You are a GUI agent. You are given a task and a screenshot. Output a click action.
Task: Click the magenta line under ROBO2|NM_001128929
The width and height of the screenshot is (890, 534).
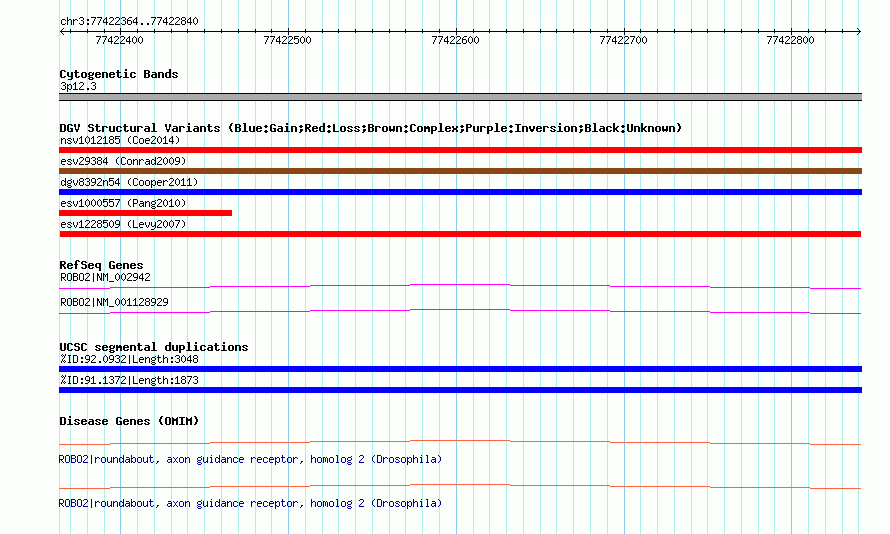point(460,312)
